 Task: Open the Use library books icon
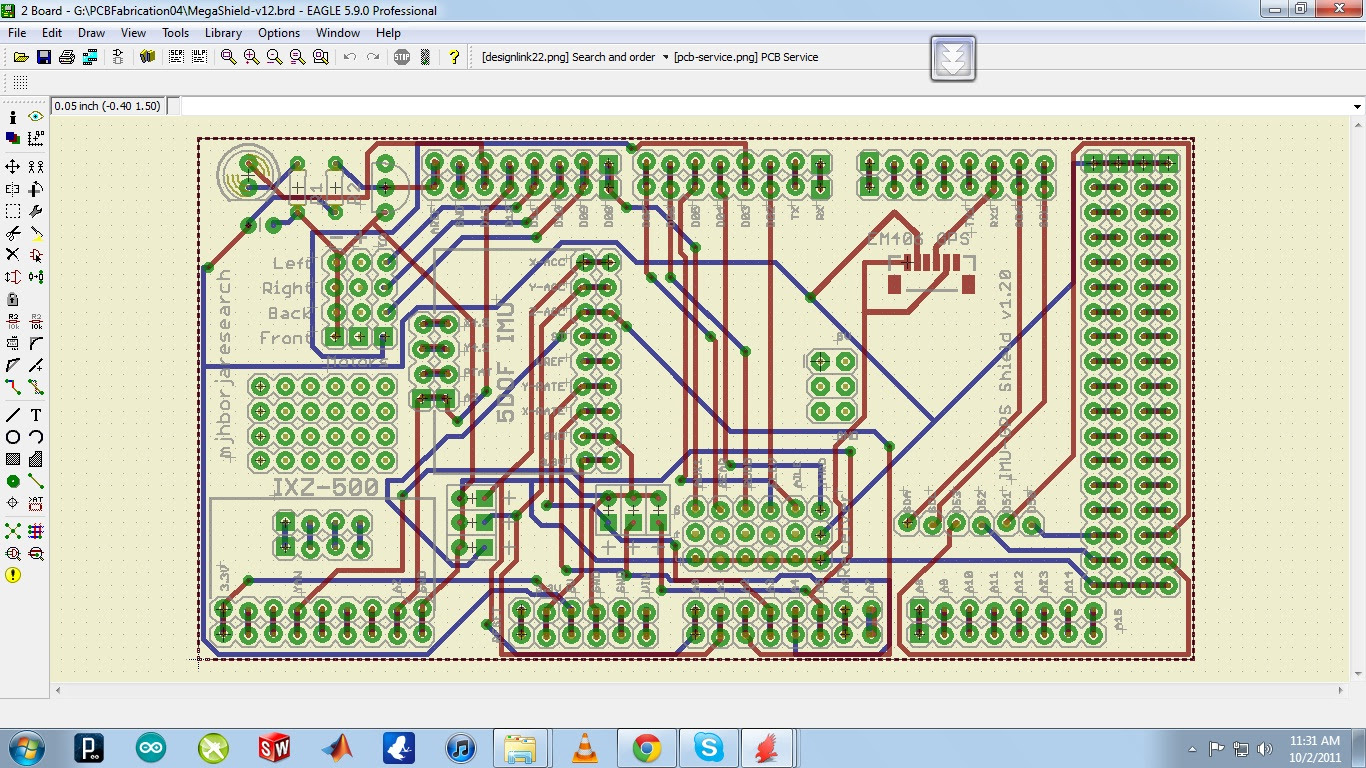click(x=148, y=57)
